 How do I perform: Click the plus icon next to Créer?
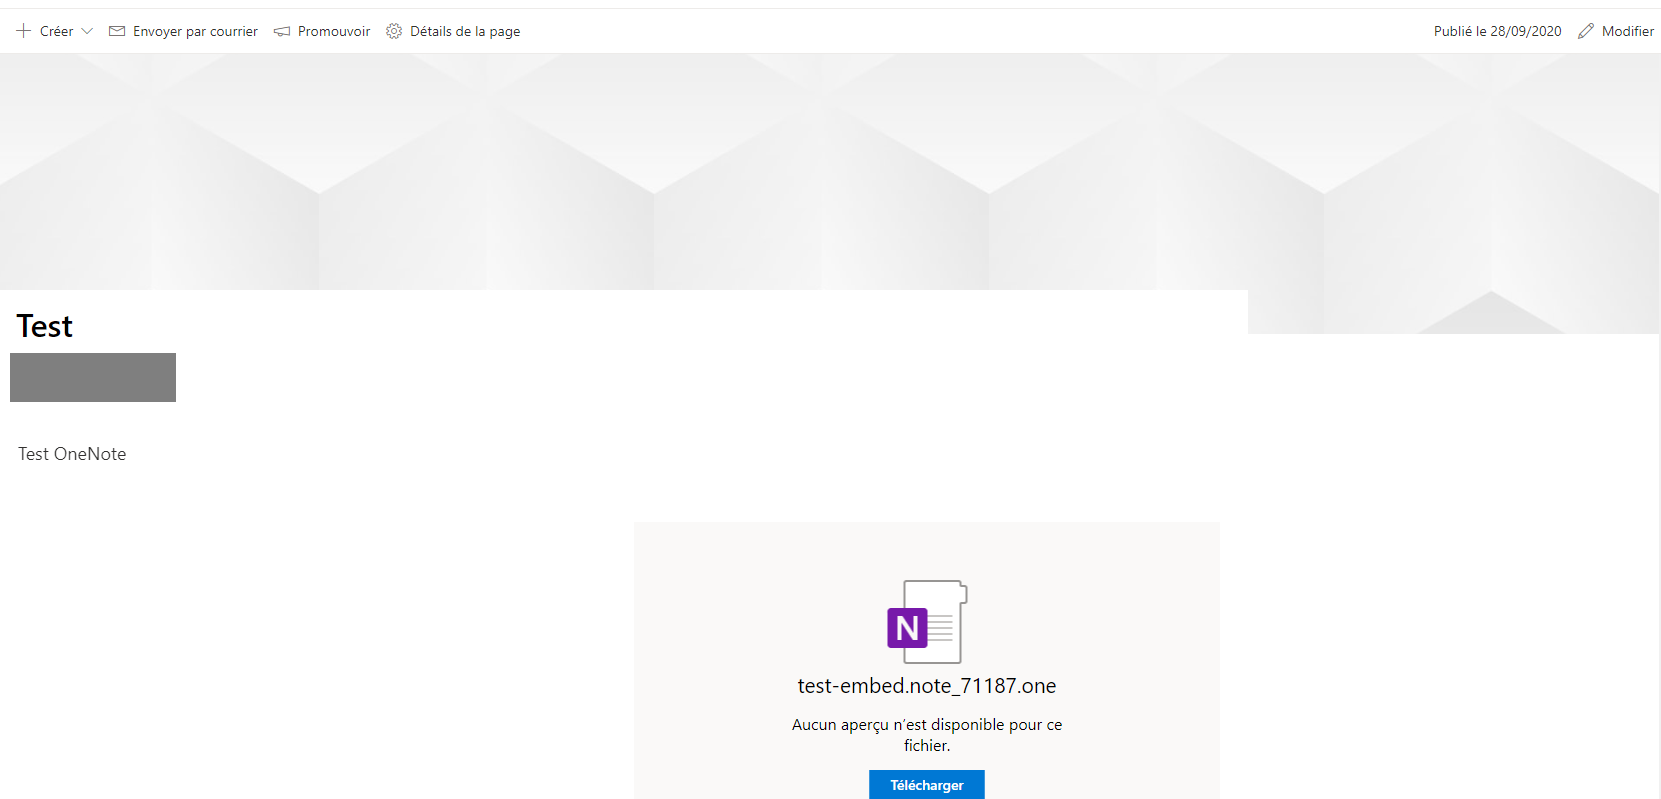pyautogui.click(x=24, y=31)
